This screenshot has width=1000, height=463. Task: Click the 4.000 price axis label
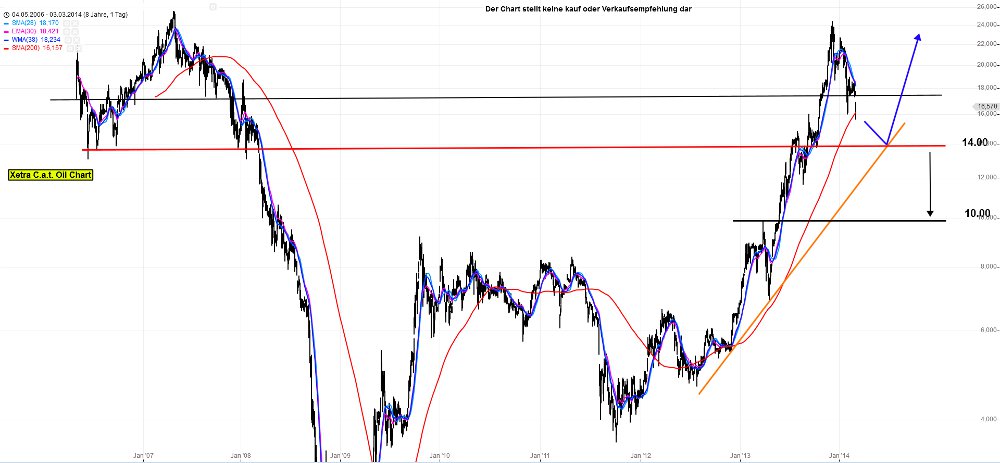pyautogui.click(x=988, y=419)
